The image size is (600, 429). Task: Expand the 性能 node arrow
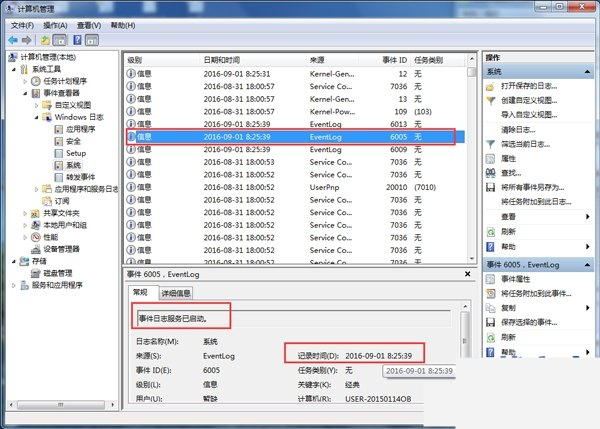click(25, 237)
